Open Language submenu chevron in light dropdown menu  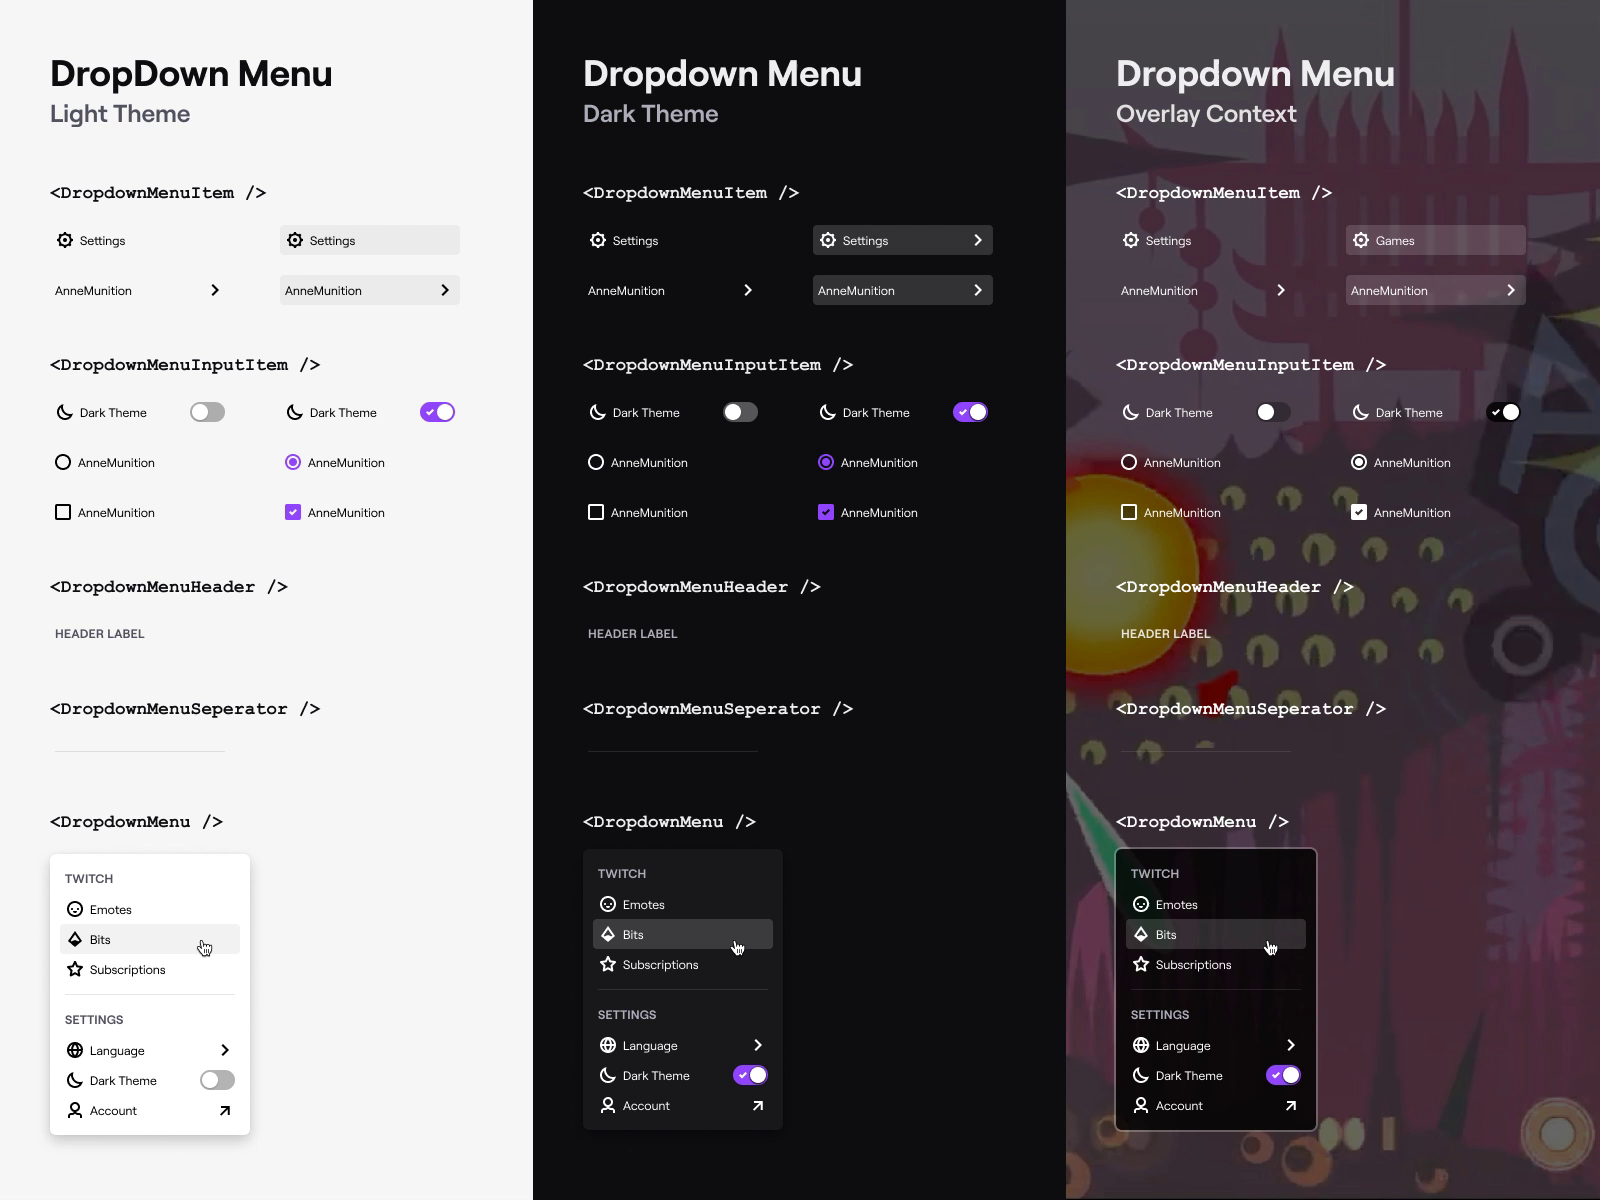point(225,1051)
